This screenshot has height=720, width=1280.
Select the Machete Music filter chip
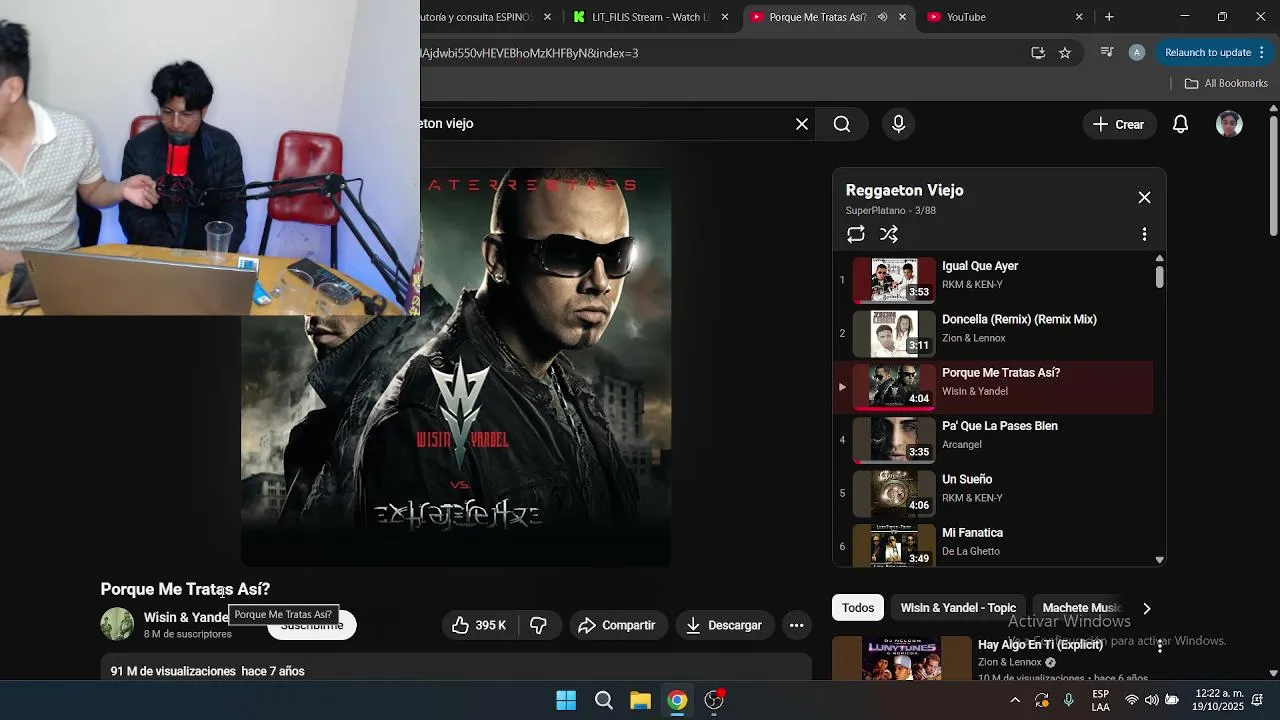click(x=1081, y=608)
